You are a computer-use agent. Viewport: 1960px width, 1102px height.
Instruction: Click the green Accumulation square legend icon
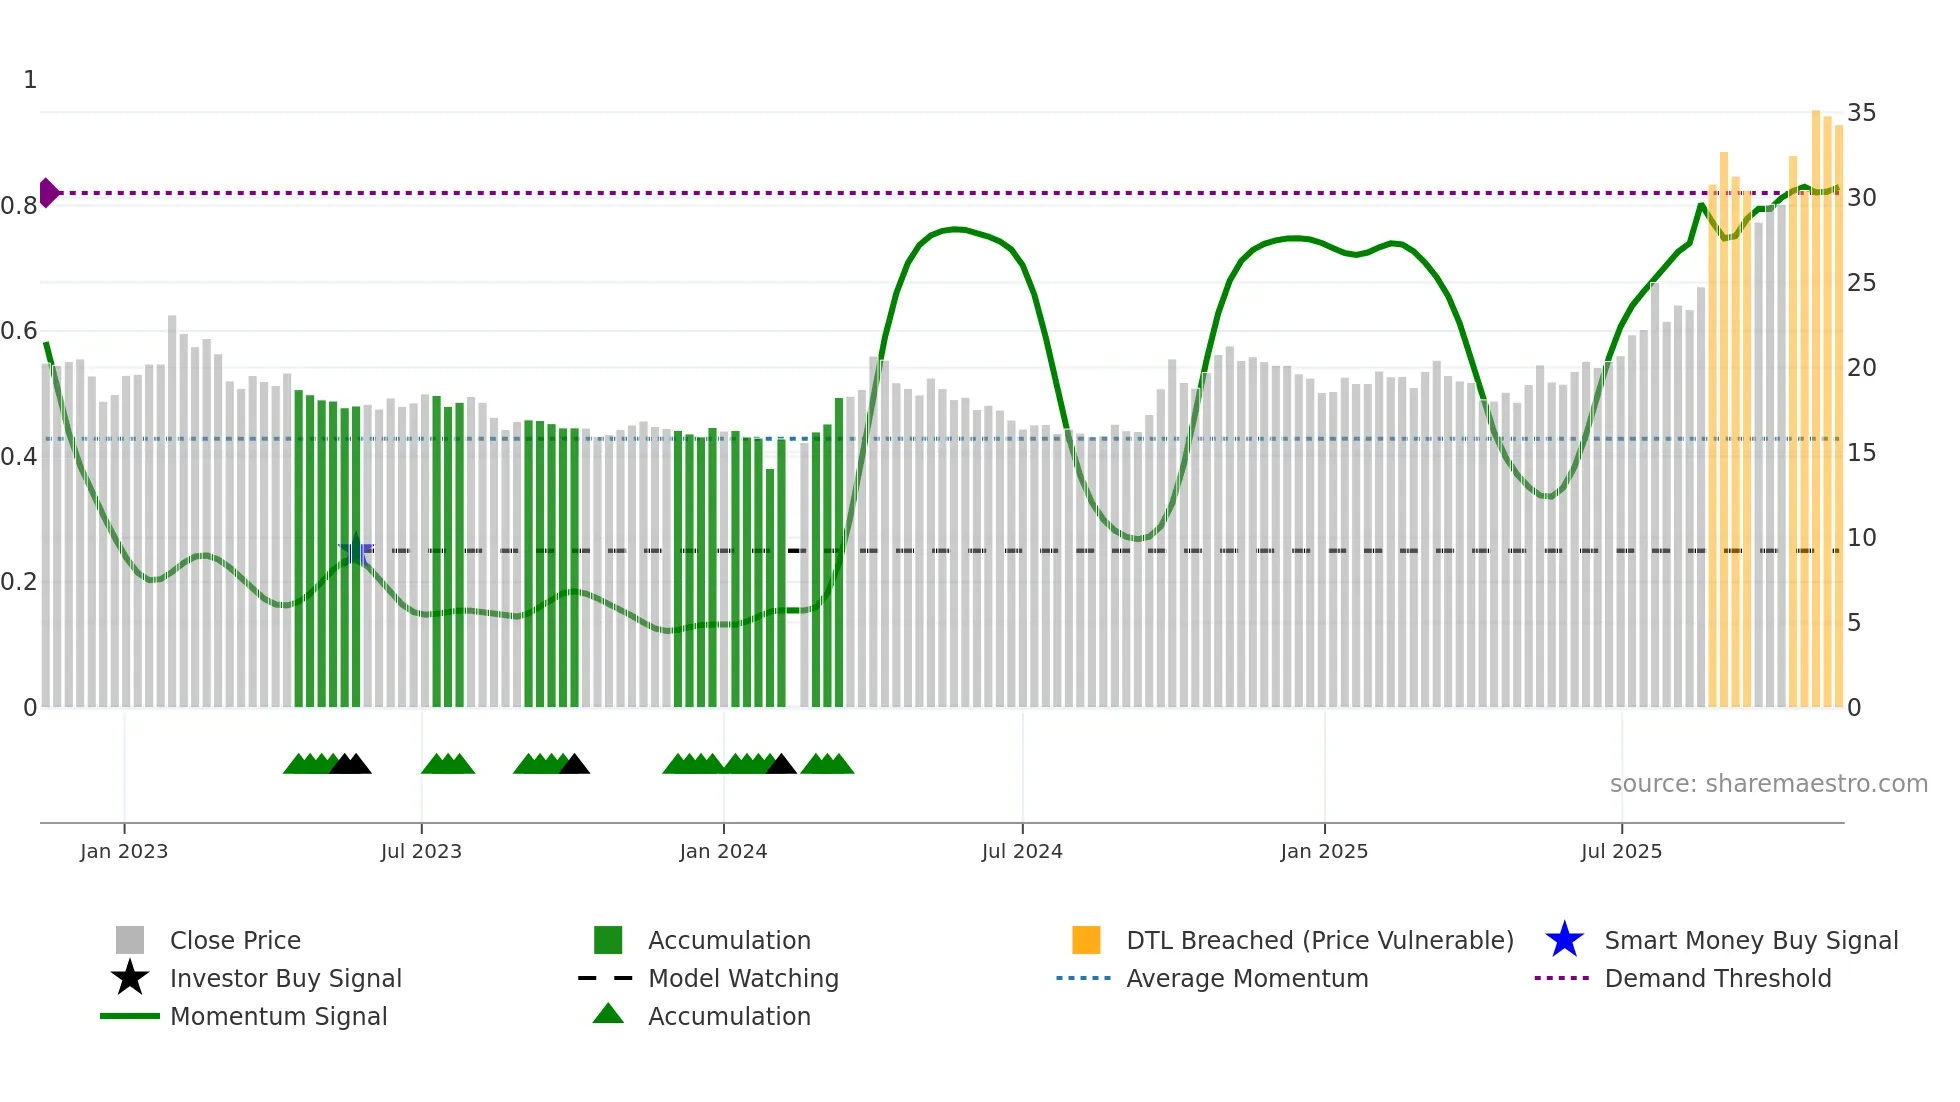(x=608, y=940)
